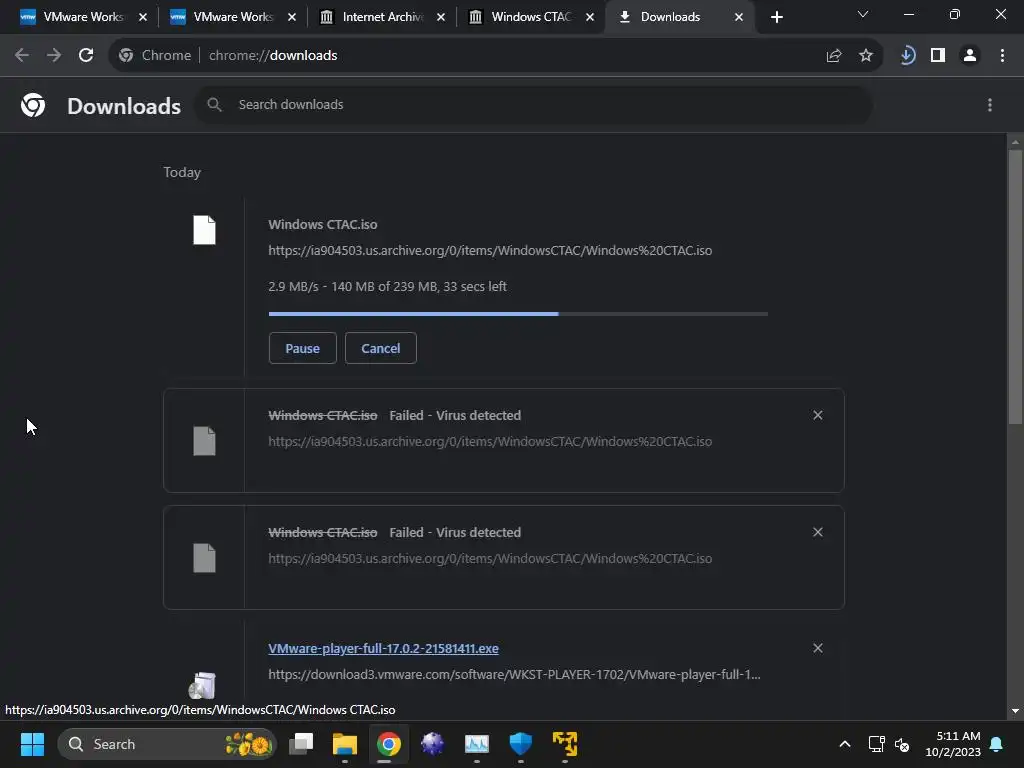The height and width of the screenshot is (768, 1024).
Task: Open the Chrome profile avatar menu
Action: pyautogui.click(x=970, y=56)
